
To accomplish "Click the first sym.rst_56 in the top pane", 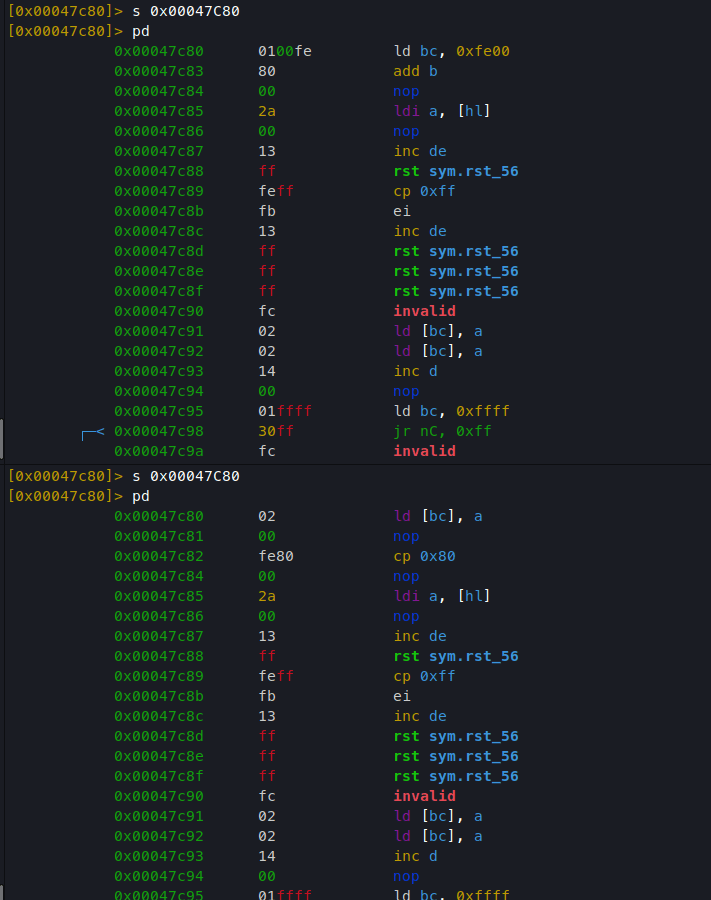I will (x=473, y=171).
